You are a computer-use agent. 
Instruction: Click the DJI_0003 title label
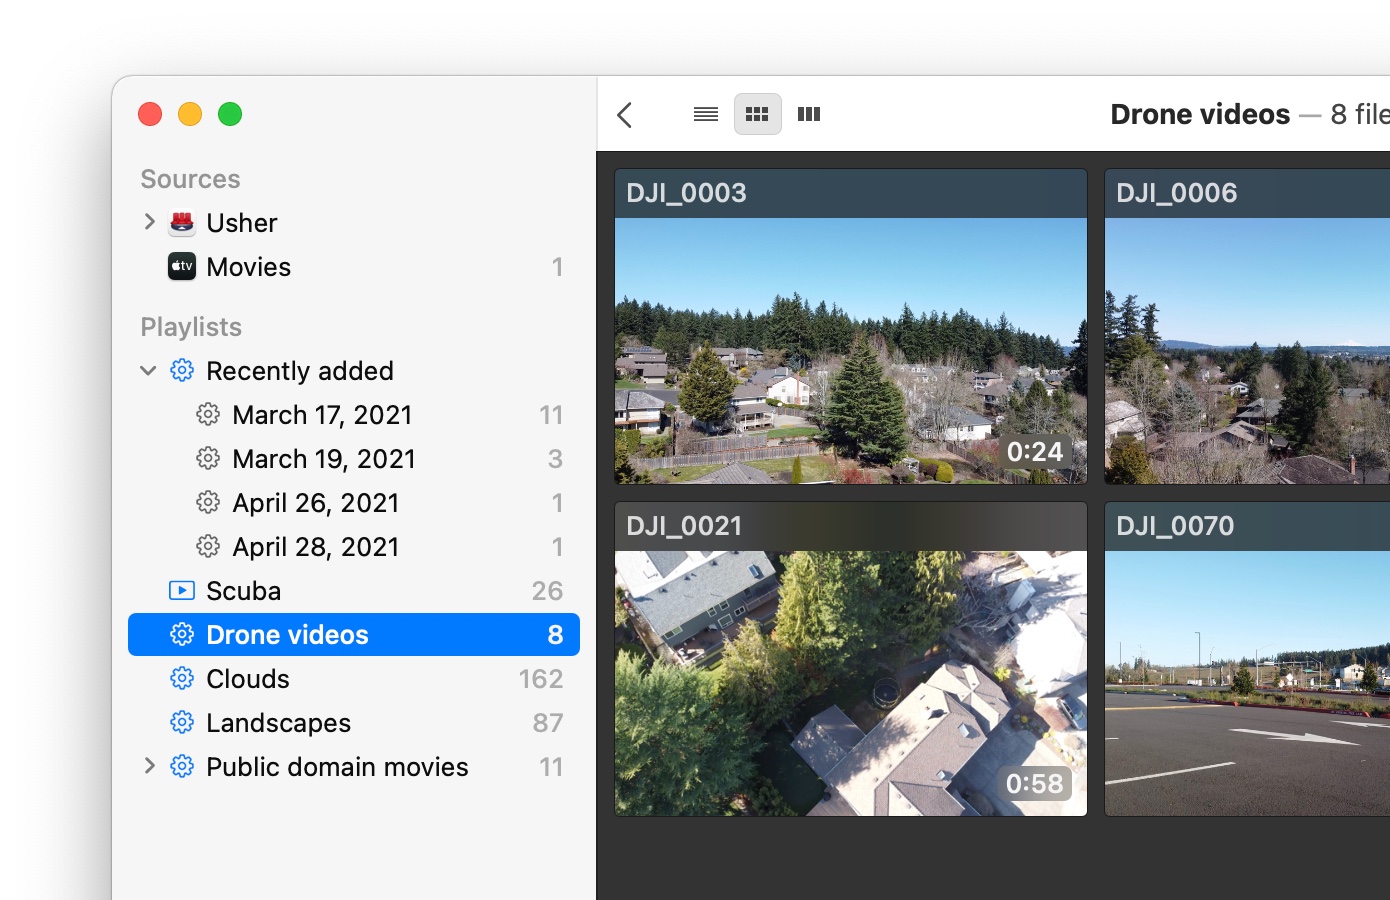[686, 193]
